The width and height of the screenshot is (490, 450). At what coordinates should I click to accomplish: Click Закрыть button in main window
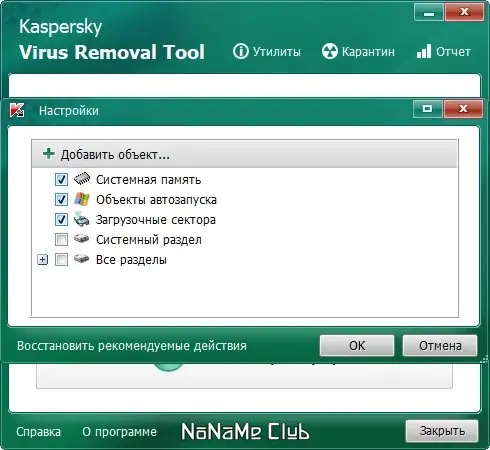[x=442, y=431]
